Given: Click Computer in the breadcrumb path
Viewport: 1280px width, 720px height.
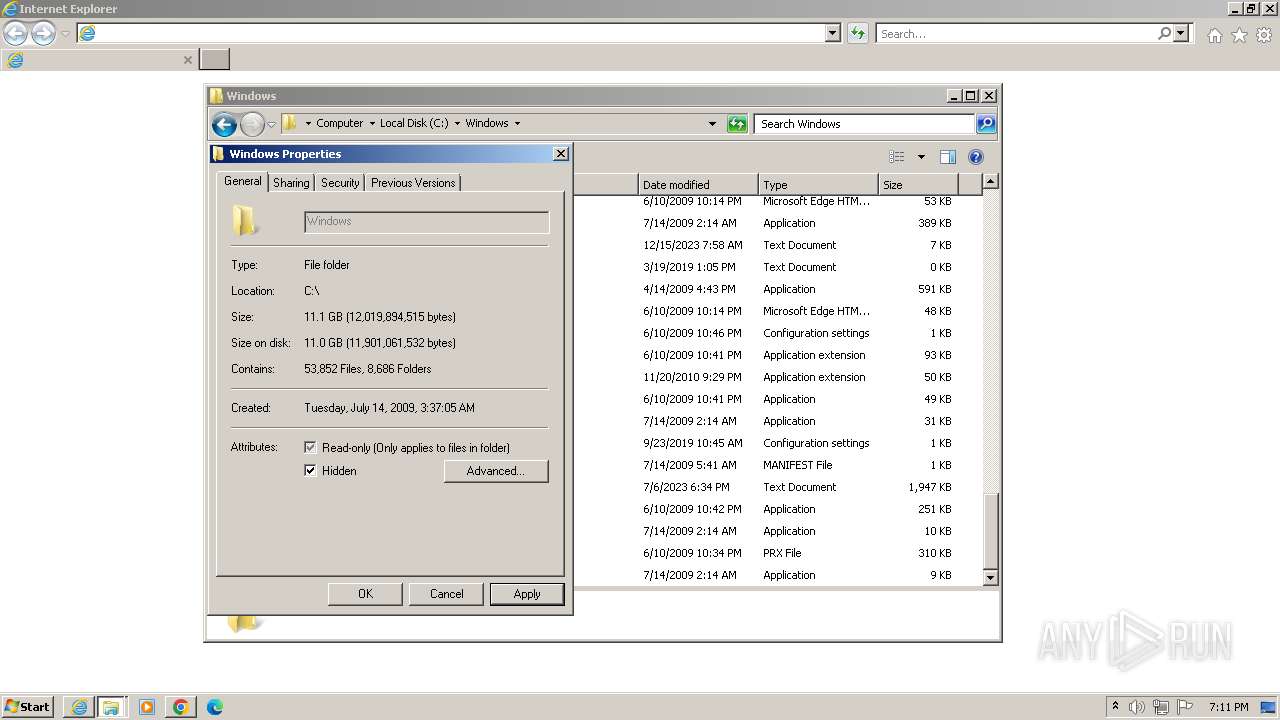Looking at the screenshot, I should (340, 124).
